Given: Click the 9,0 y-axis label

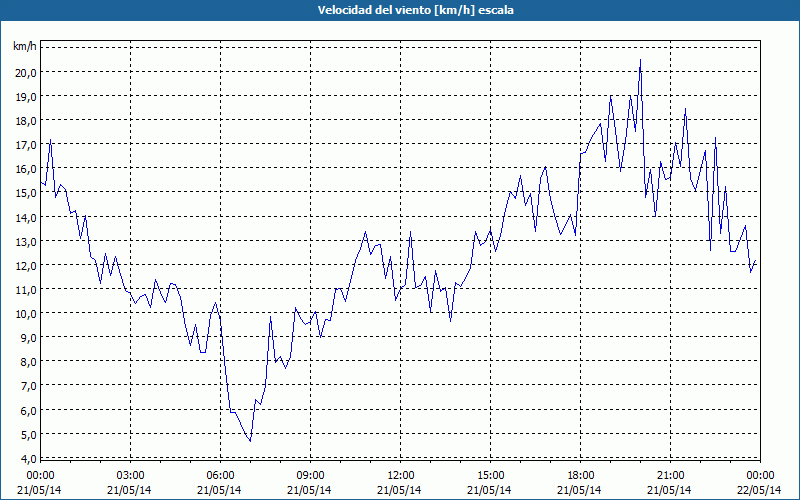Looking at the screenshot, I should [x=28, y=338].
